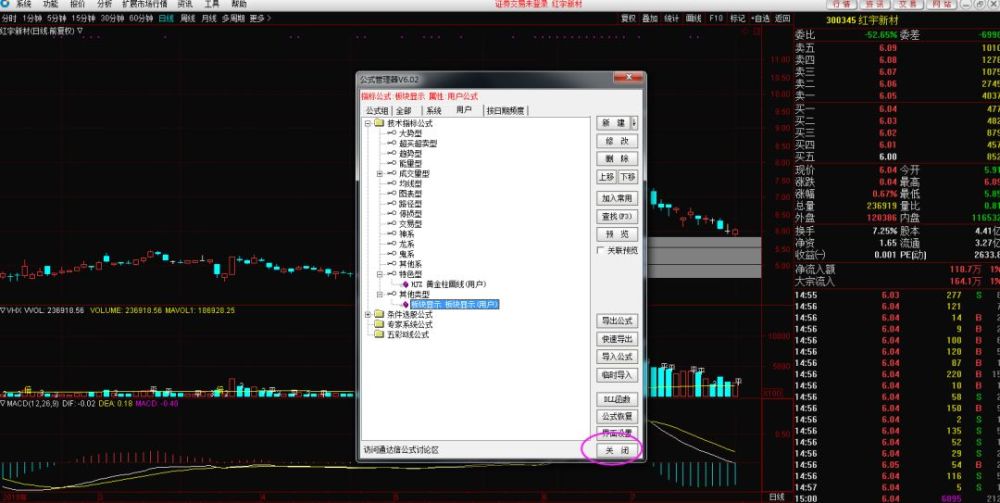
Task: Open F10 company information
Action: pos(716,18)
